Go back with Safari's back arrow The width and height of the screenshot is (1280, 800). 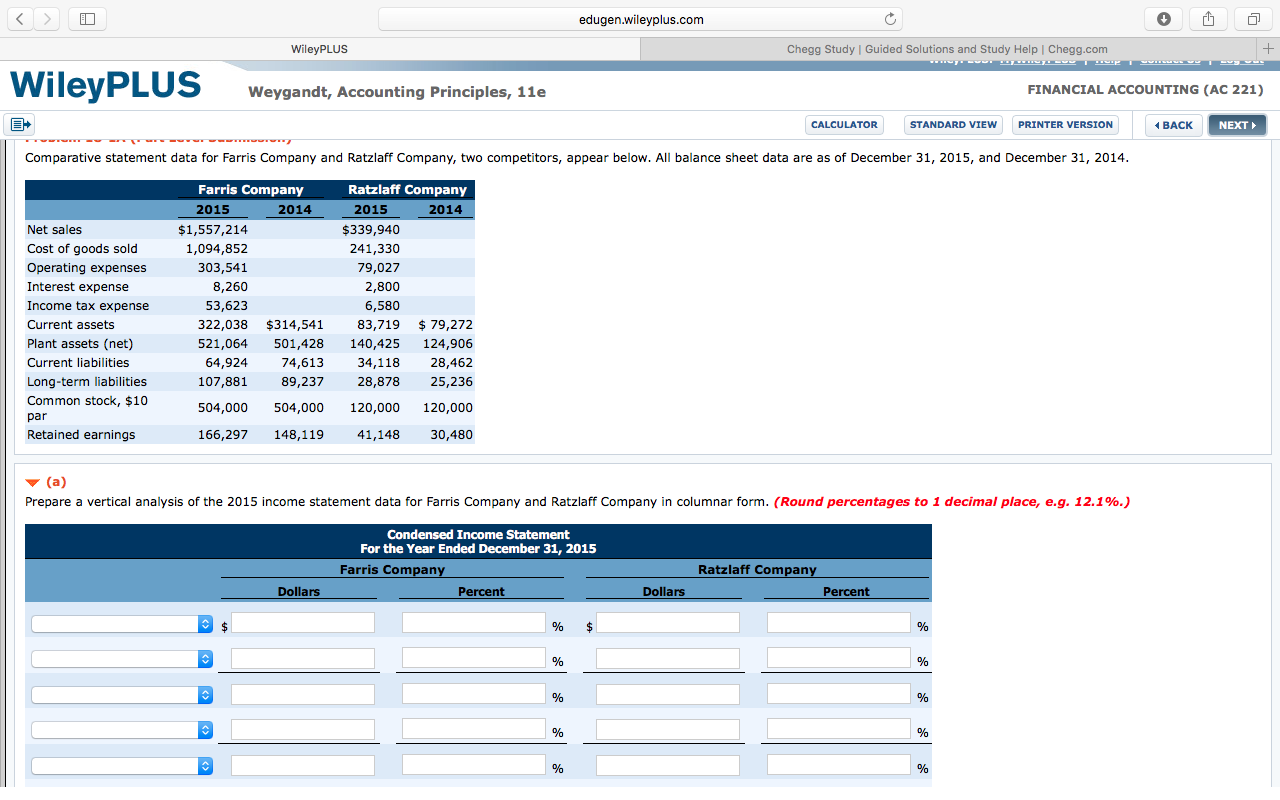pyautogui.click(x=20, y=19)
